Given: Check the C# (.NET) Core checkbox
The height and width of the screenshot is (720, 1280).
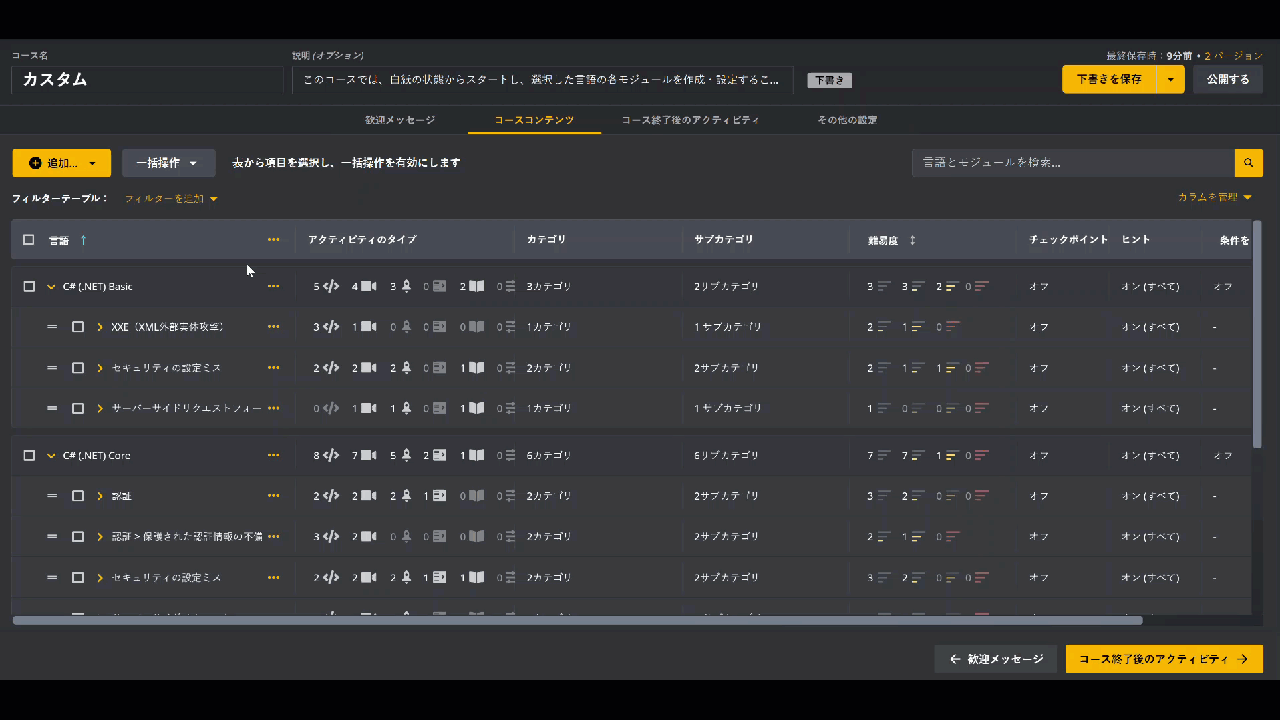Looking at the screenshot, I should point(28,455).
